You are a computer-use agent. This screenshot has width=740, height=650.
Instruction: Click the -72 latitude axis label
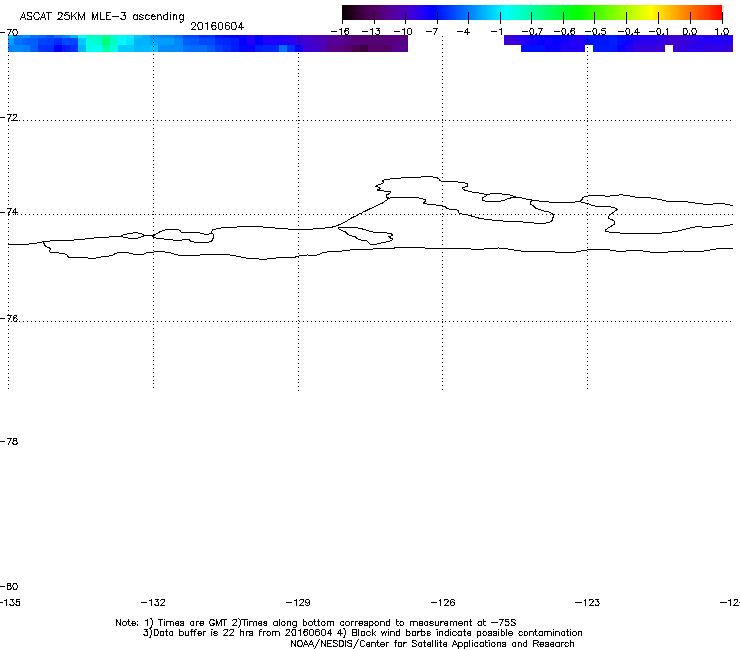click(x=9, y=118)
